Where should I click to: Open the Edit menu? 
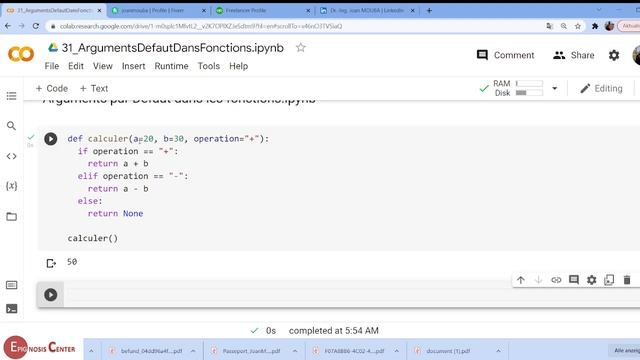coord(76,66)
